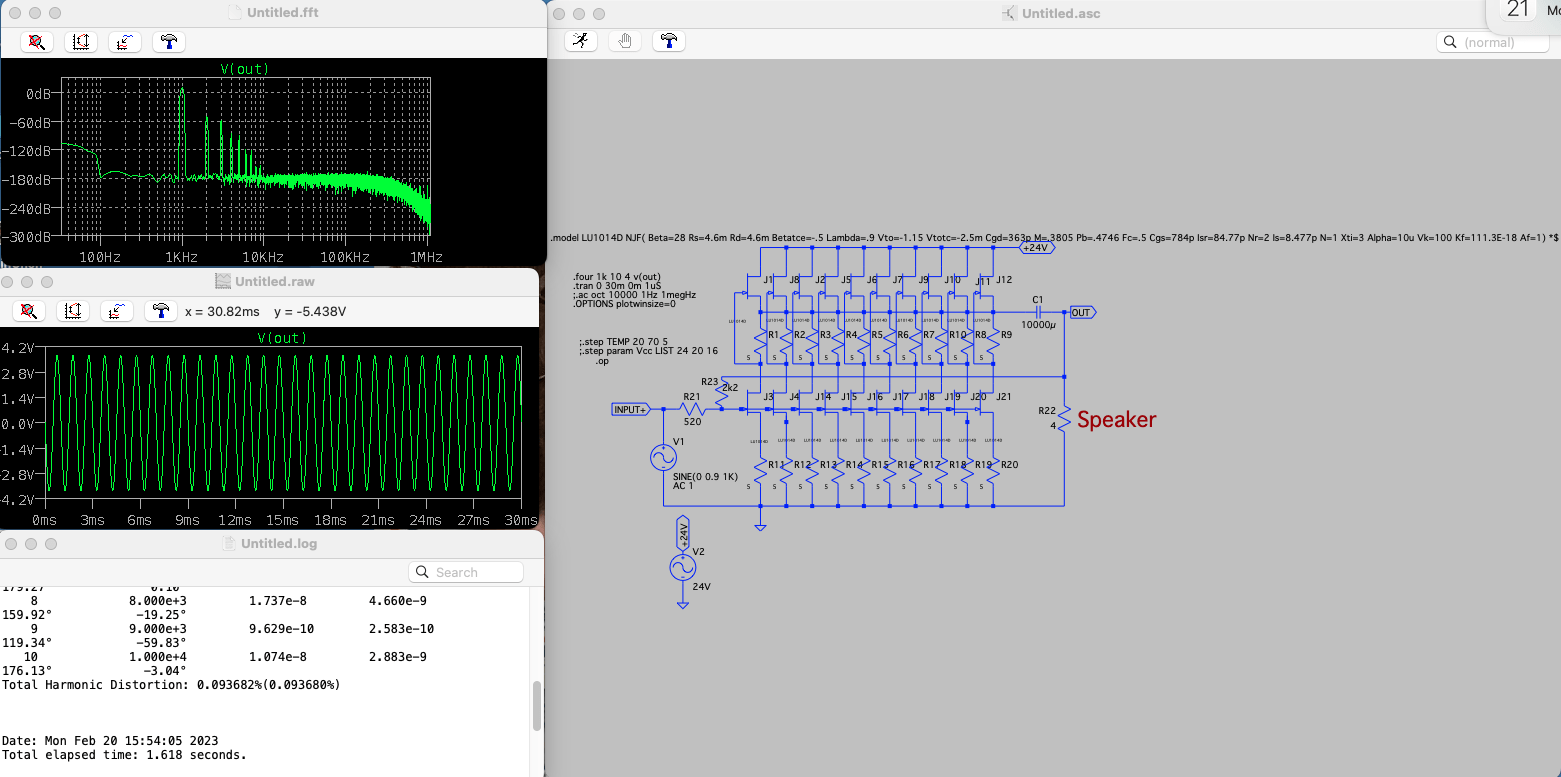Click 10000µ capacitor value text
This screenshot has height=777, width=1561.
pyautogui.click(x=1038, y=325)
